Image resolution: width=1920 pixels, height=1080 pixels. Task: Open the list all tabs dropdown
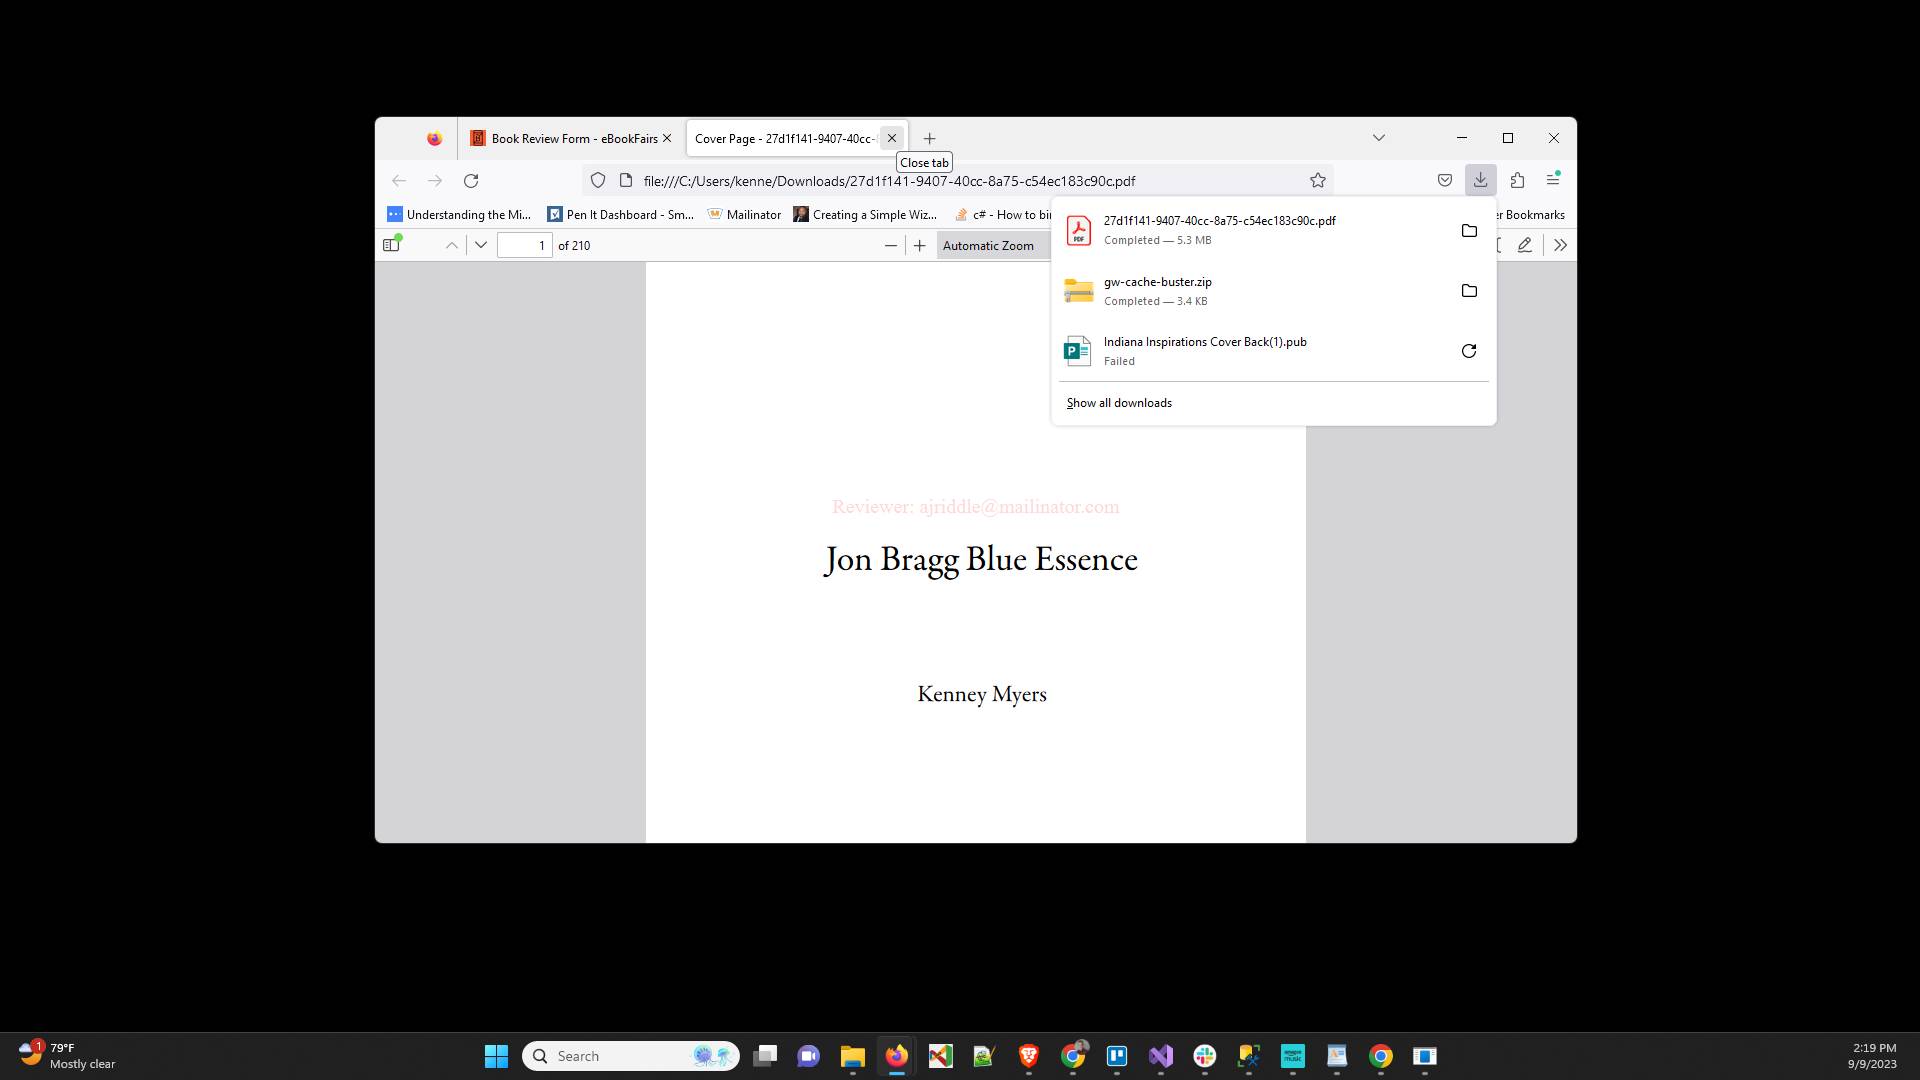click(x=1379, y=138)
